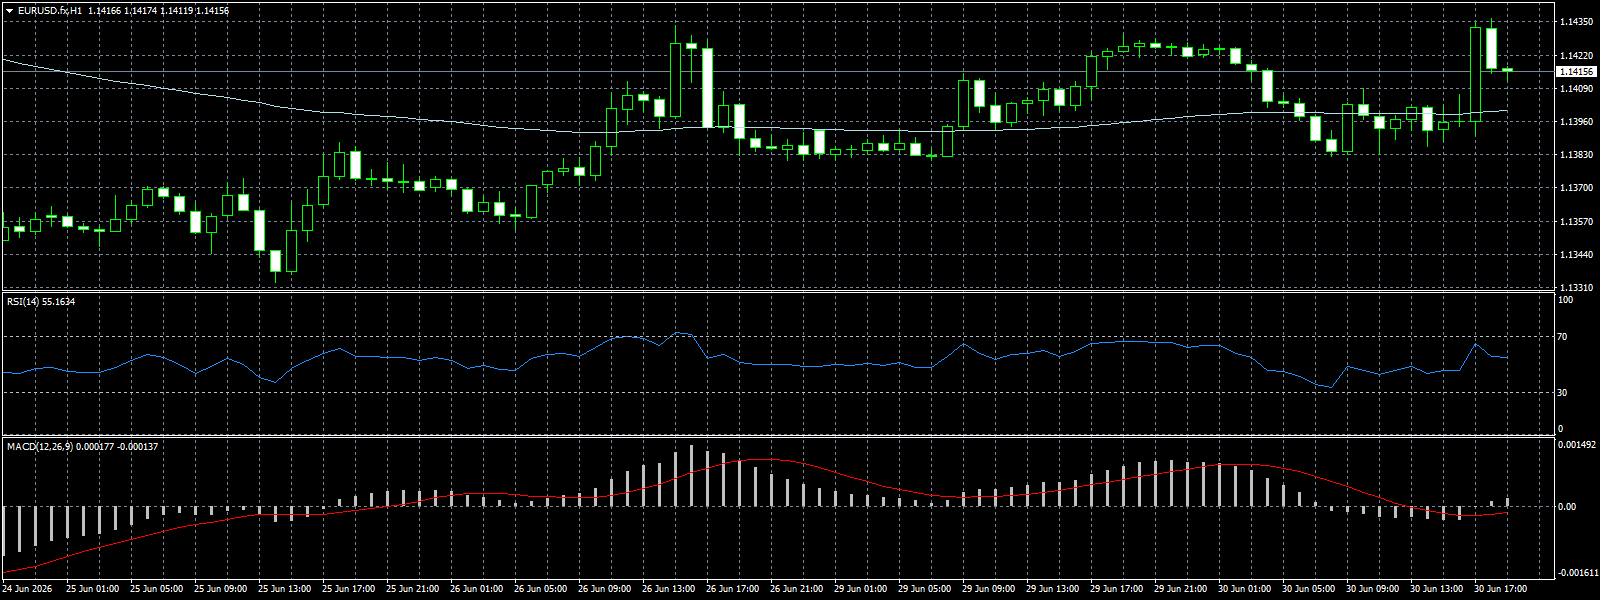The image size is (1600, 600).
Task: Select the RSI(14) 55.1634 indicator label
Action: (41, 301)
